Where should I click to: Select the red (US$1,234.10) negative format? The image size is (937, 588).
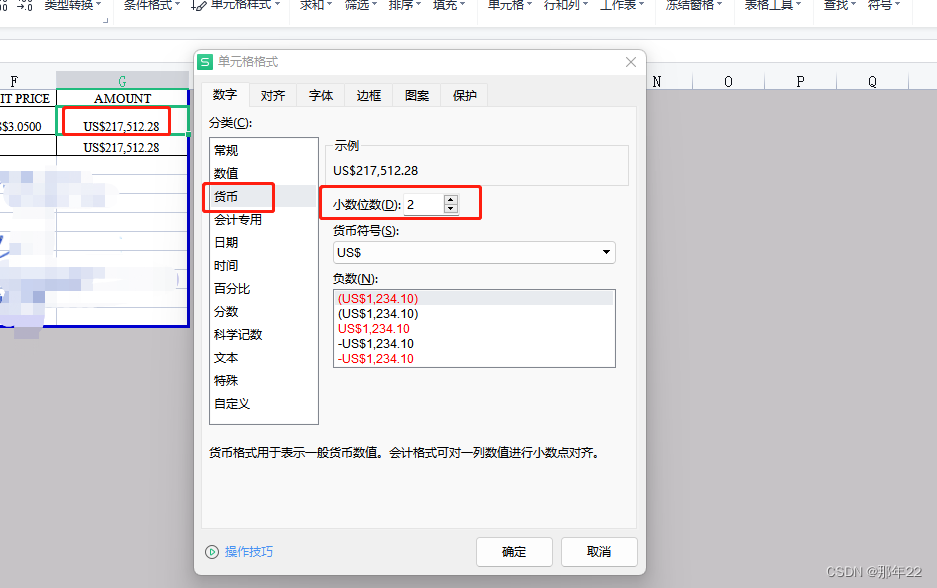point(378,298)
